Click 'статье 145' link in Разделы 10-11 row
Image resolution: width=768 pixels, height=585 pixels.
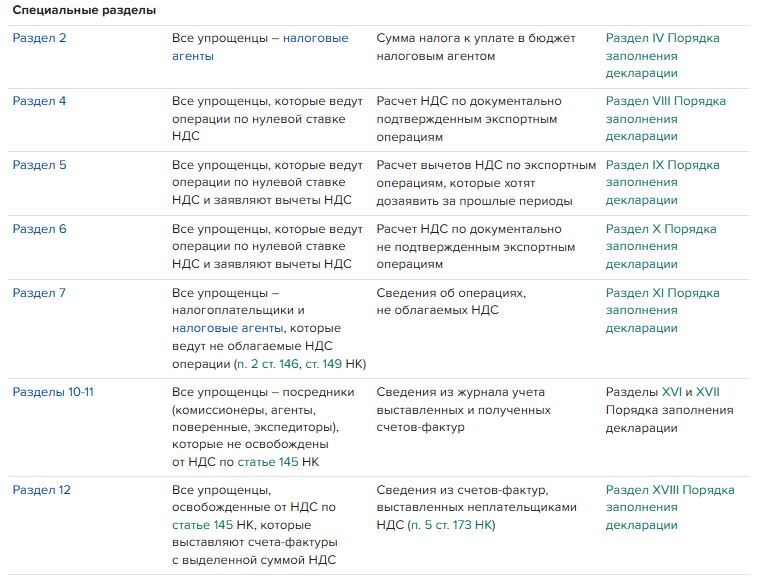[x=268, y=462]
